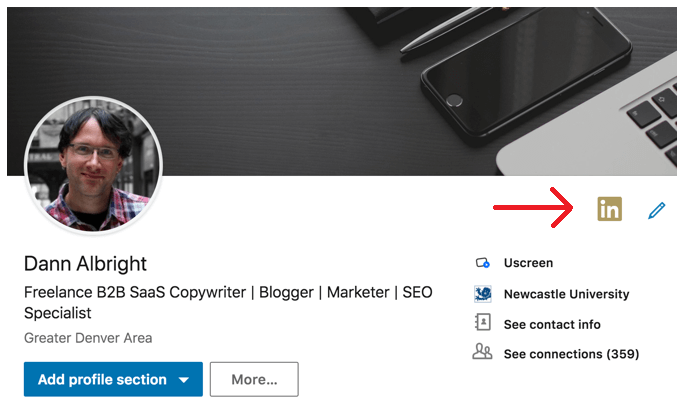690x414 pixels.
Task: Open Dann Albright's profile photo
Action: [93, 165]
